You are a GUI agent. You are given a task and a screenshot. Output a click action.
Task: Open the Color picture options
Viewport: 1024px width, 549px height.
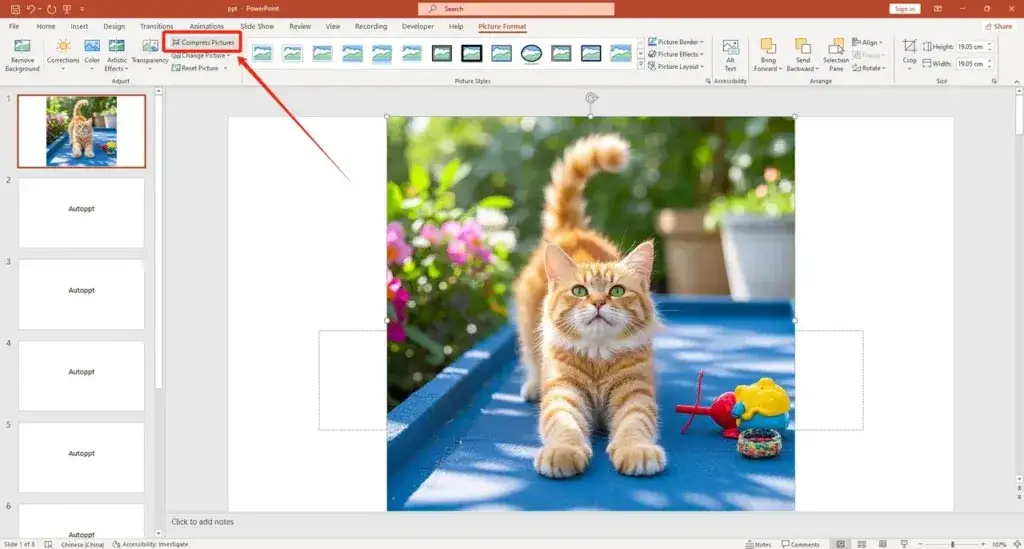92,55
